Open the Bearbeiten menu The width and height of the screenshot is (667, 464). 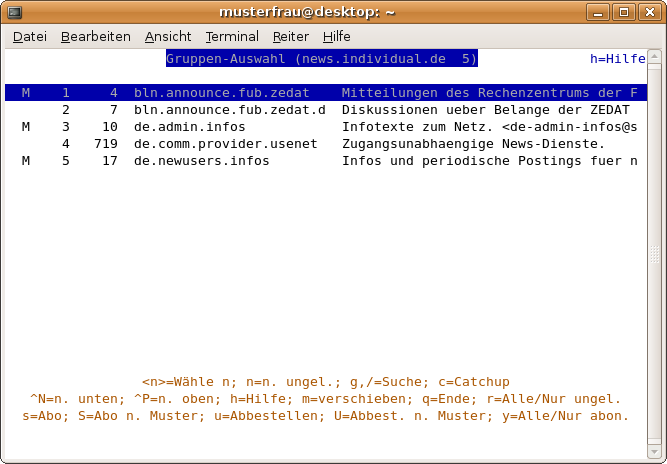95,36
